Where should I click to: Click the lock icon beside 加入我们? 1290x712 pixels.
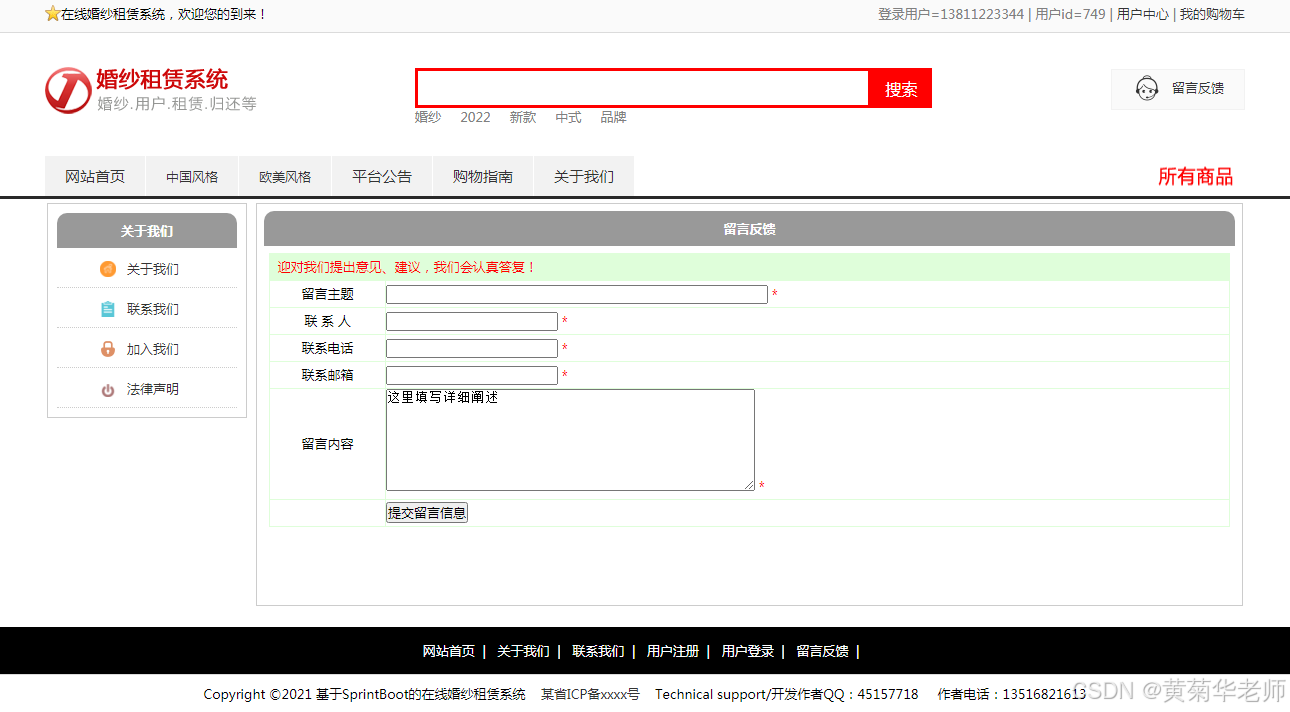tap(108, 349)
